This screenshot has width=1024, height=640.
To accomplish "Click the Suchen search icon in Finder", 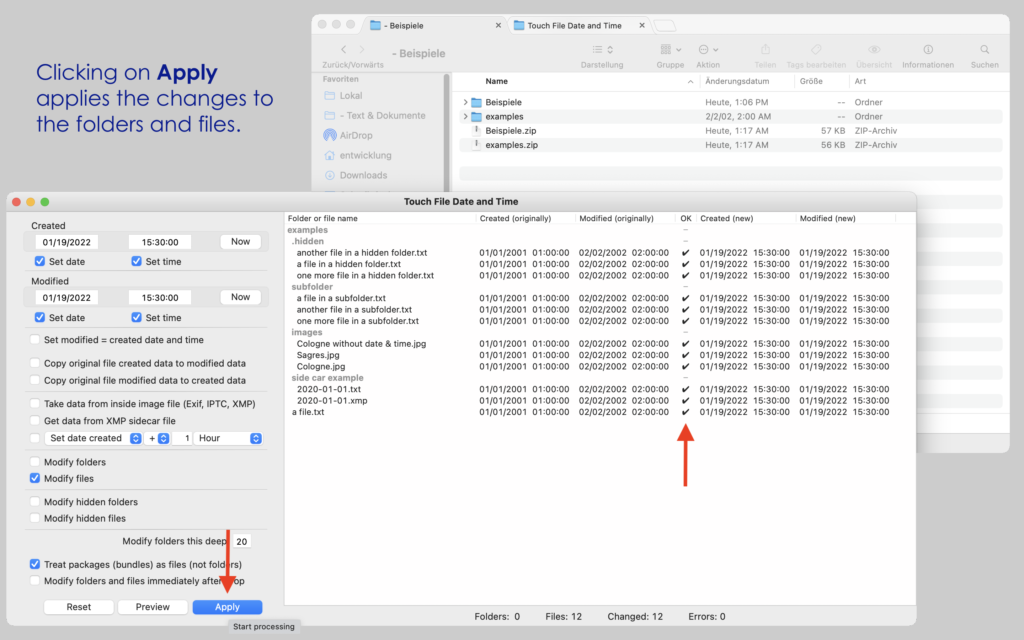I will 985,50.
